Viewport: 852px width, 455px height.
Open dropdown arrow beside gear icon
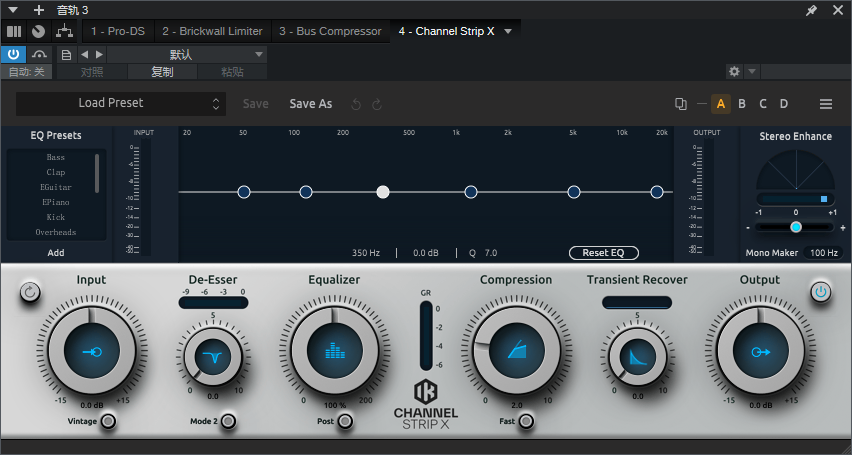[x=751, y=71]
